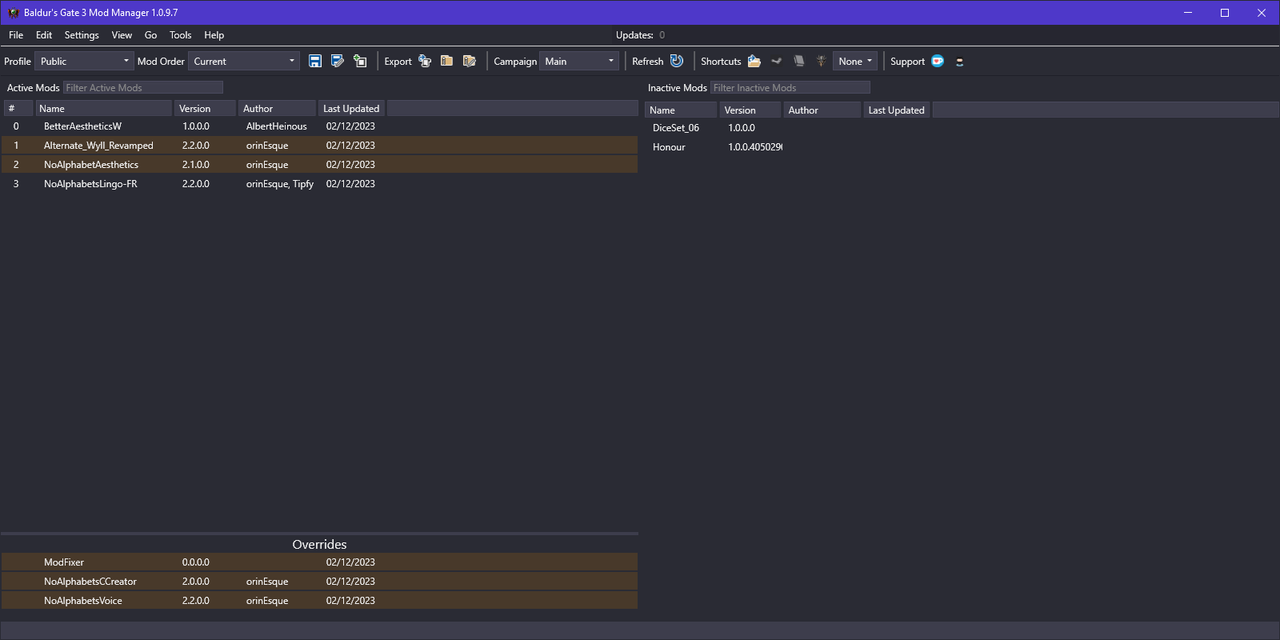Screen dimensions: 1280x640
Task: Select the ModFixer override
Action: [319, 562]
